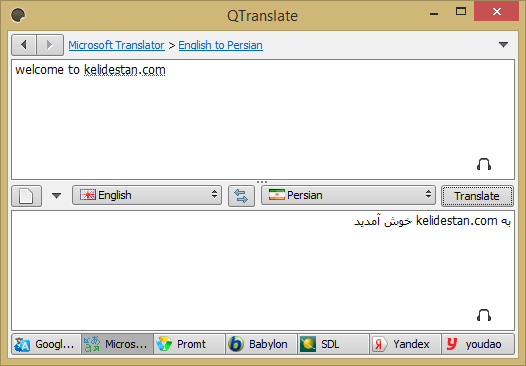Viewport: 526px width, 366px height.
Task: Click the splitter dots between text panes
Action: point(262,182)
